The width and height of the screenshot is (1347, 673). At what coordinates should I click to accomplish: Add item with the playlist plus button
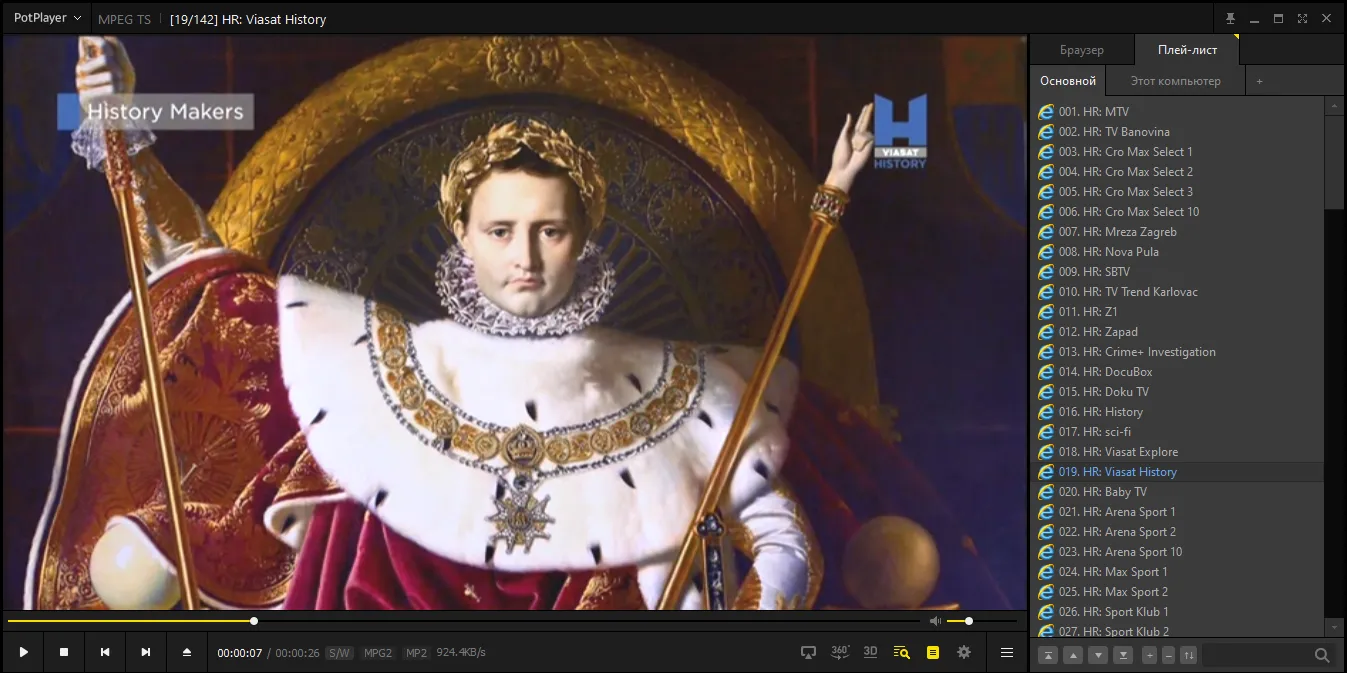point(1150,655)
